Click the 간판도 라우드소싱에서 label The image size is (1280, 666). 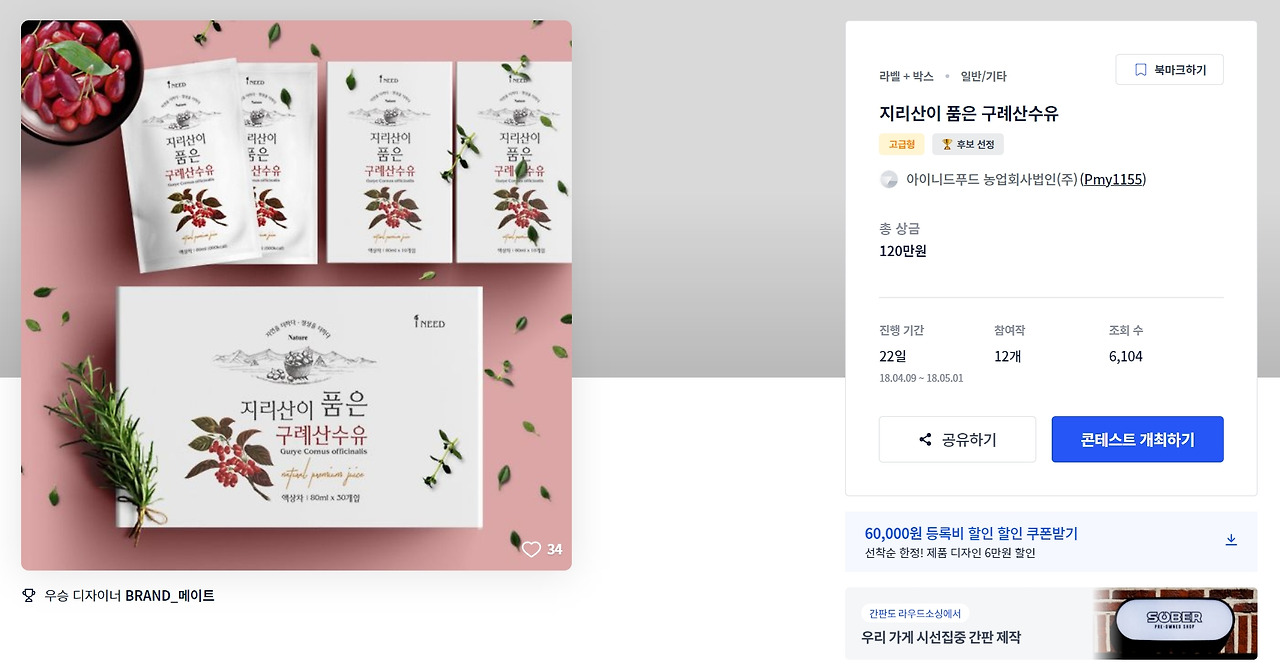tap(915, 614)
